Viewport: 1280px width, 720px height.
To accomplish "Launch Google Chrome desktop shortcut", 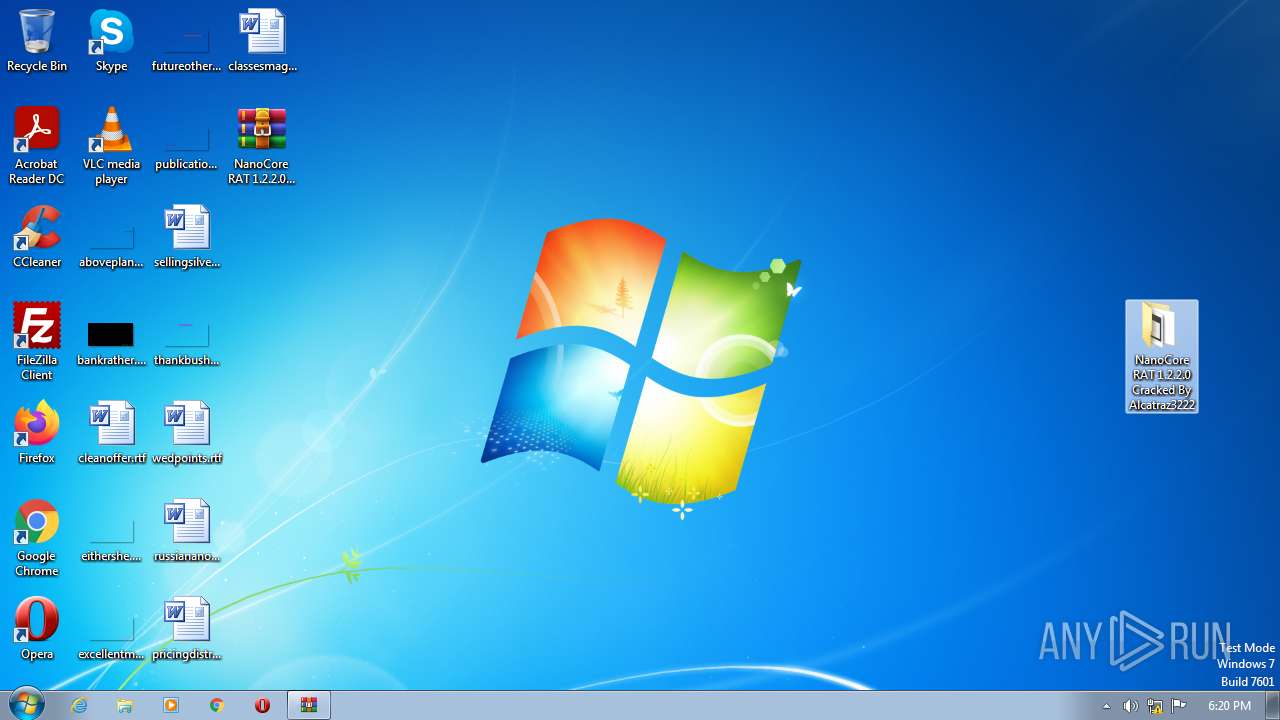I will [37, 538].
